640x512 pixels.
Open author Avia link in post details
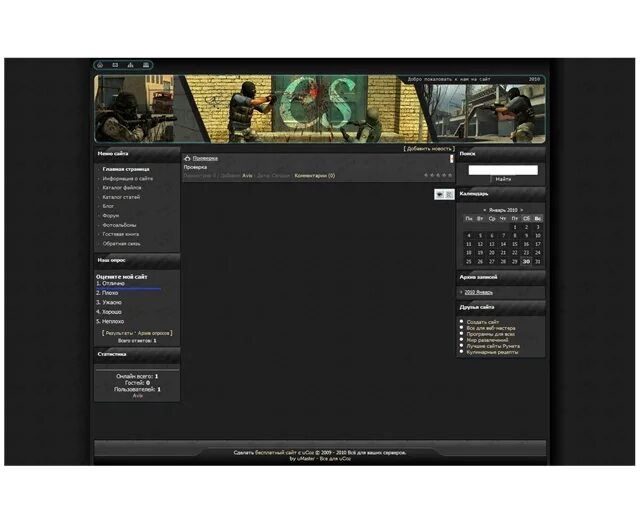coord(247,176)
